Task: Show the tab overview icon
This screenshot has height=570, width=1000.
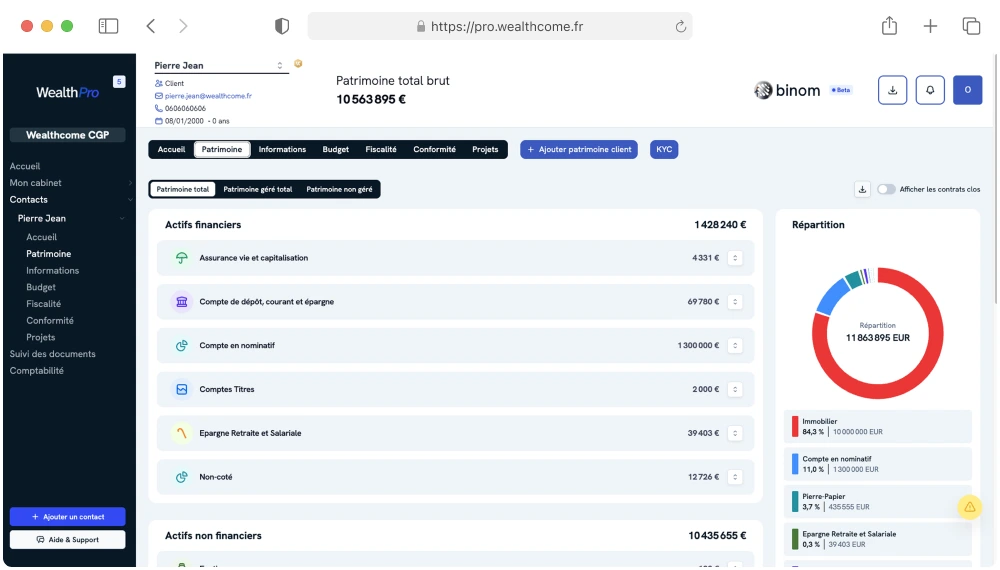Action: [971, 26]
